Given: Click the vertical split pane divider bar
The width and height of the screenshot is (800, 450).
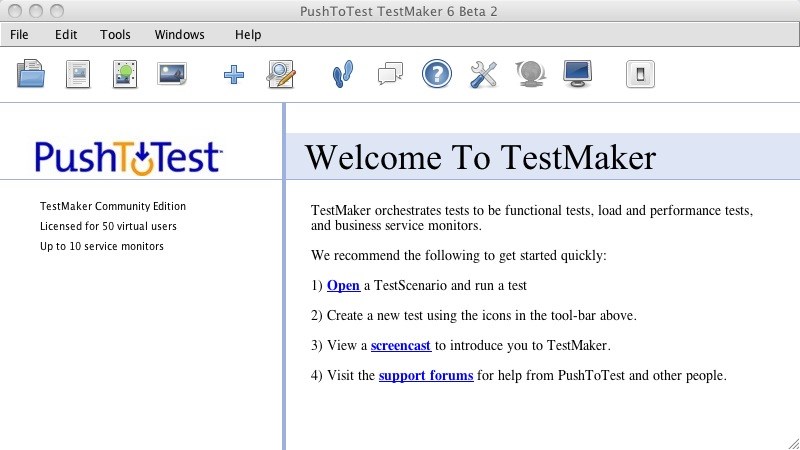Looking at the screenshot, I should [284, 276].
